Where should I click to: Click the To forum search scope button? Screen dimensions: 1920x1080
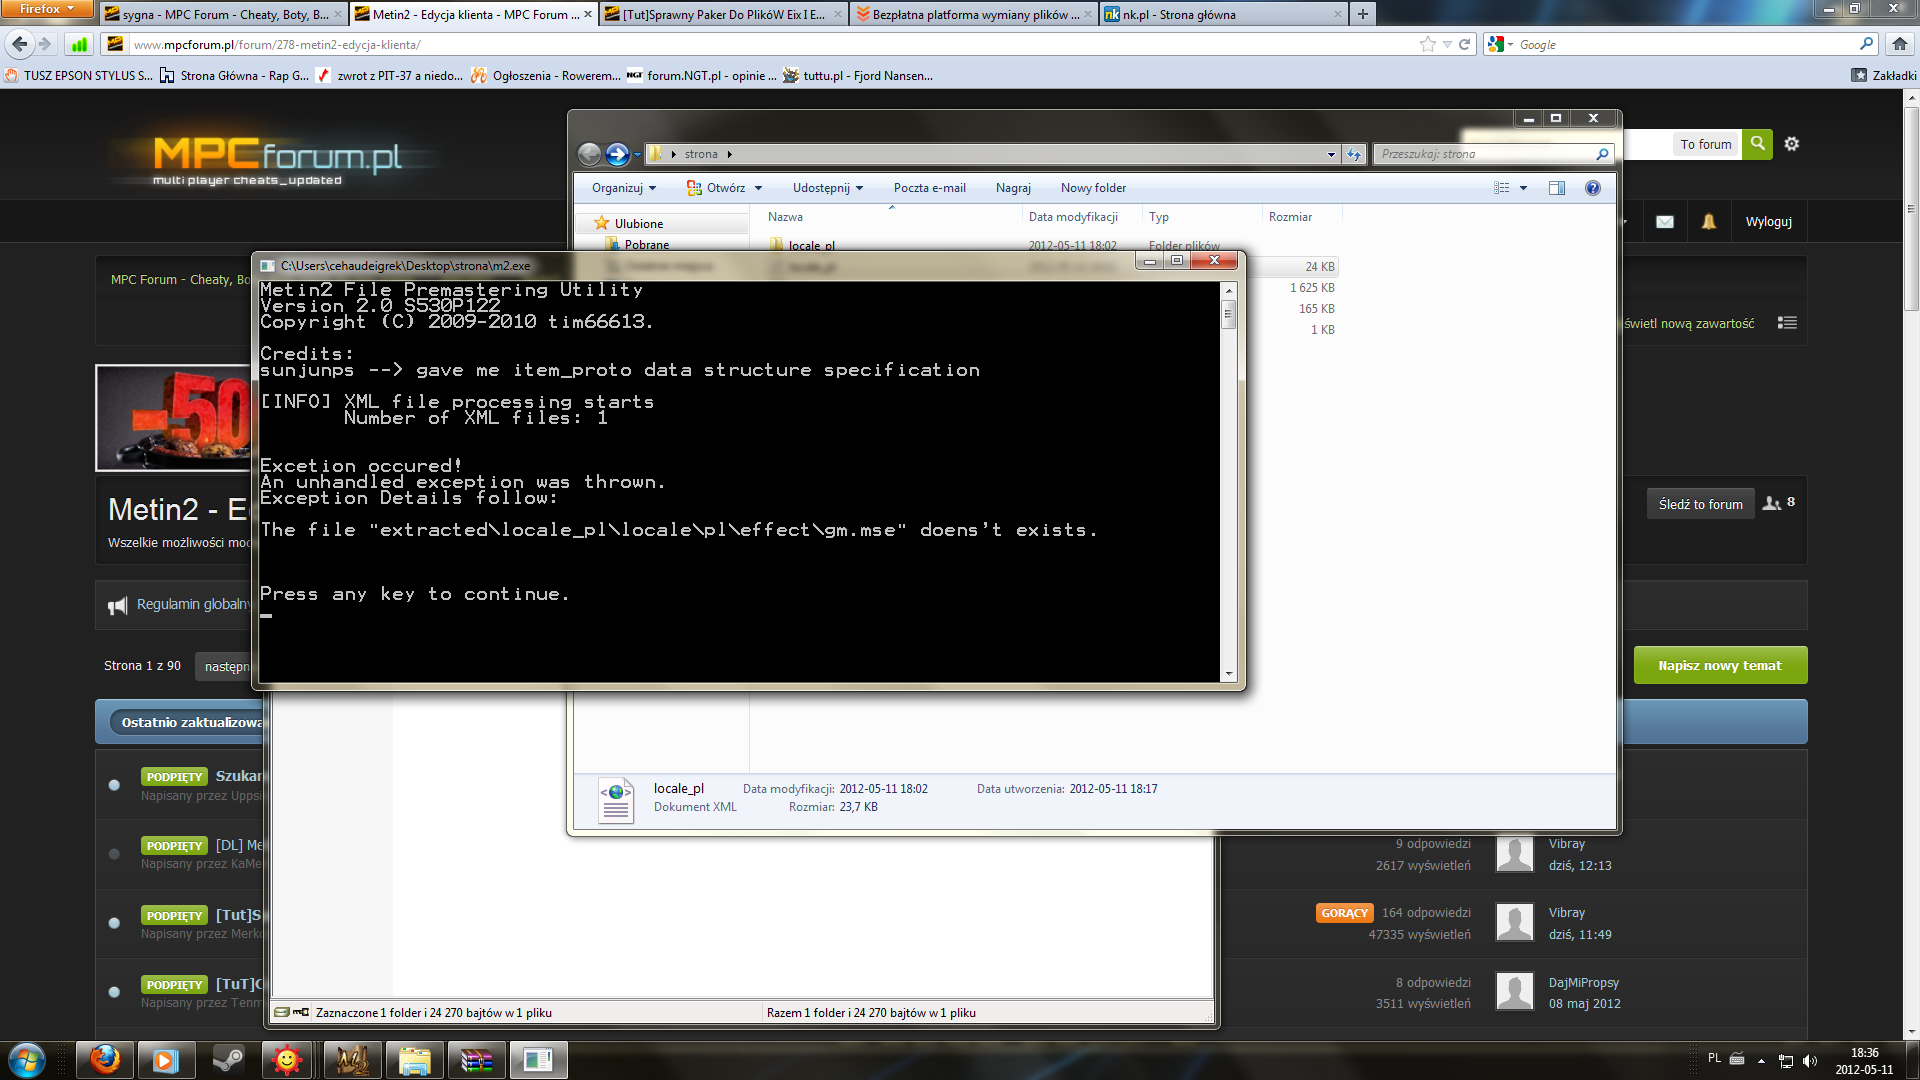click(1705, 144)
